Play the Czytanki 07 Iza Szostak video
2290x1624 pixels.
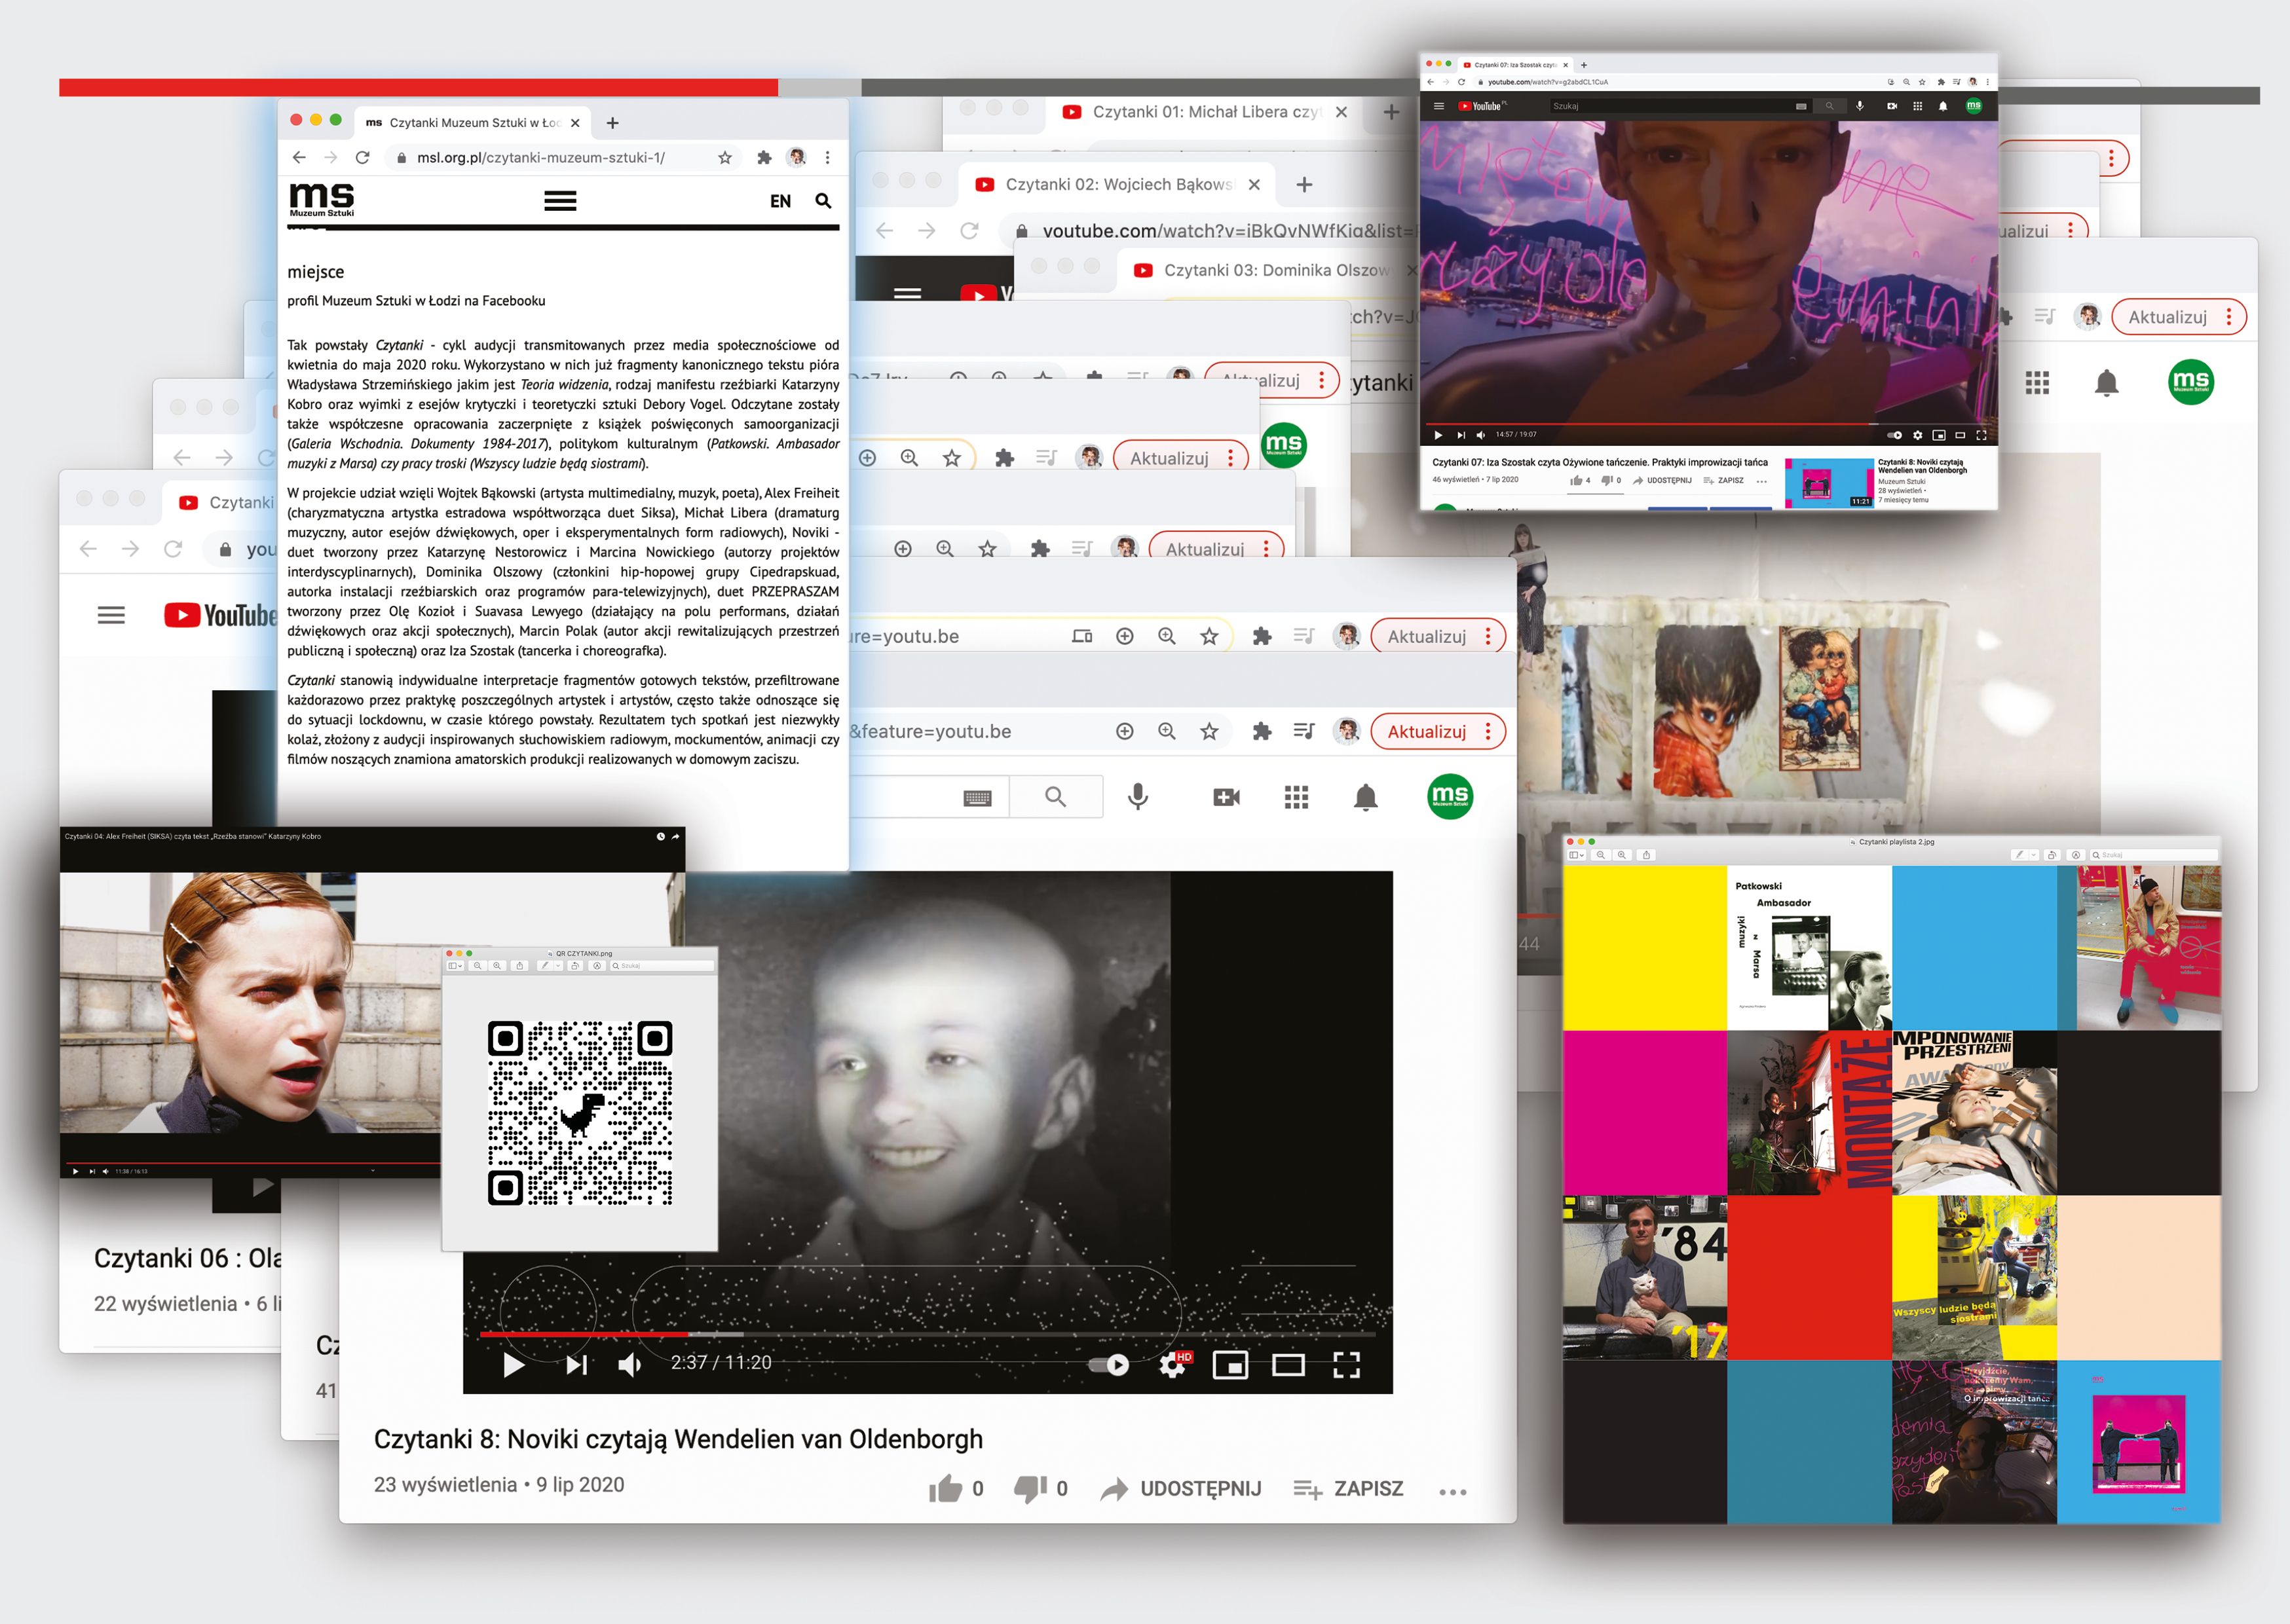click(1438, 435)
